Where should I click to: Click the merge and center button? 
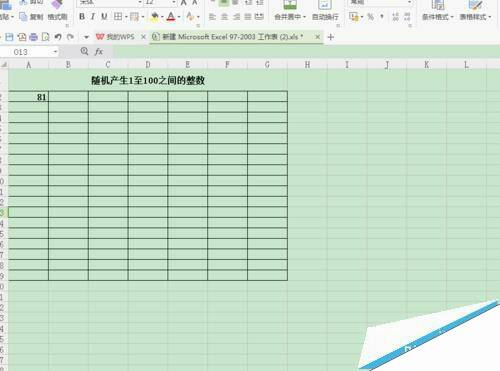point(290,11)
